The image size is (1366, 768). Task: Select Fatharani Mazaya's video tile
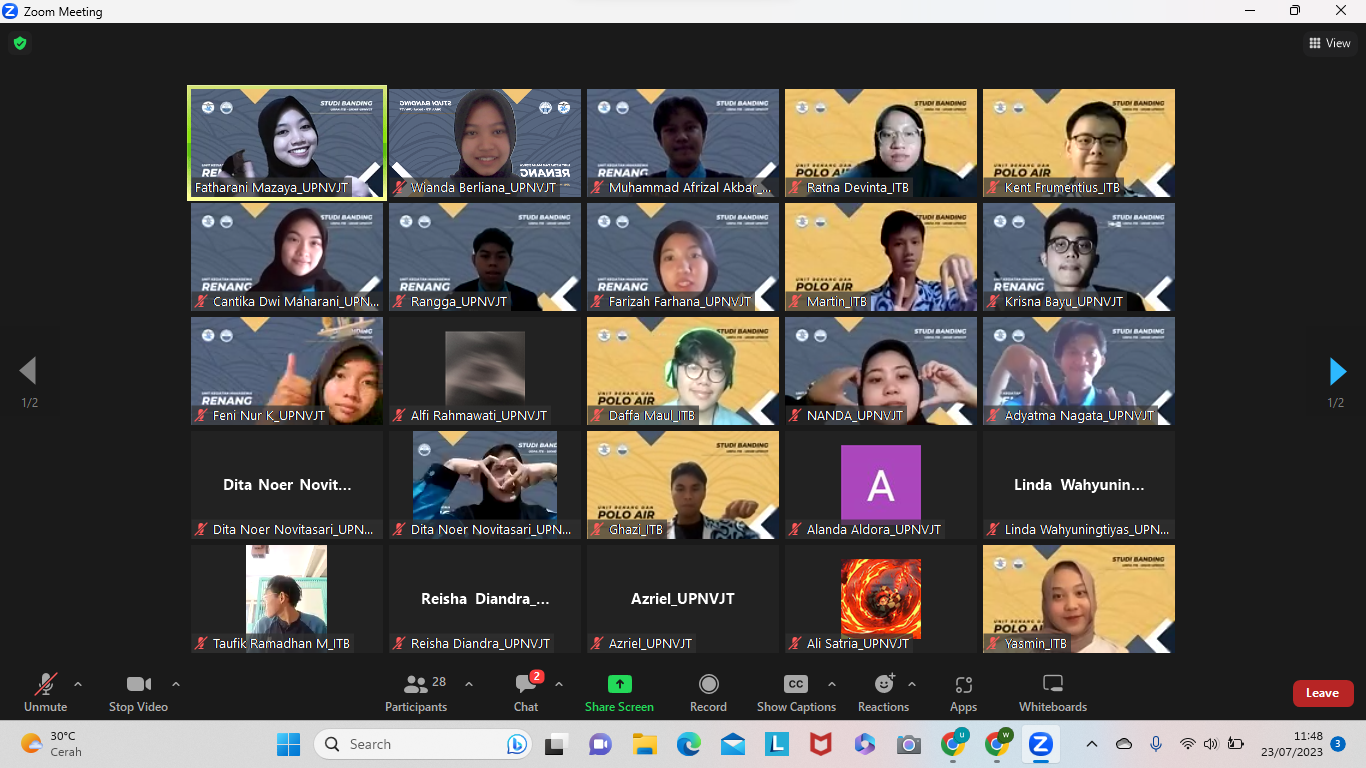point(287,140)
